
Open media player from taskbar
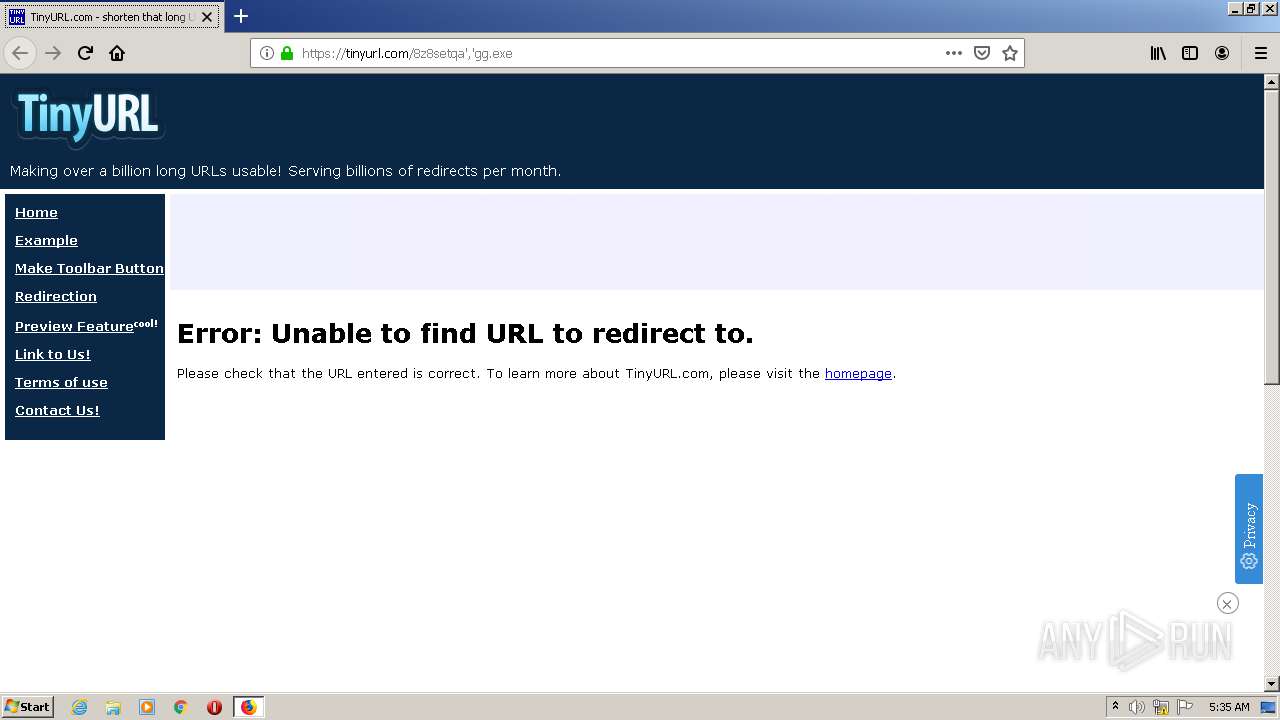pyautogui.click(x=147, y=707)
